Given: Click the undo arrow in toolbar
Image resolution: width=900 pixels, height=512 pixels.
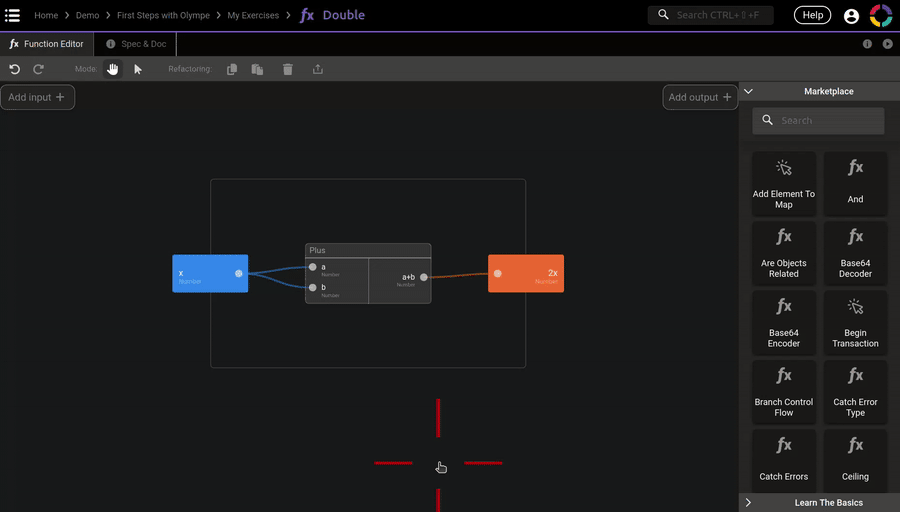Looking at the screenshot, I should pyautogui.click(x=14, y=69).
